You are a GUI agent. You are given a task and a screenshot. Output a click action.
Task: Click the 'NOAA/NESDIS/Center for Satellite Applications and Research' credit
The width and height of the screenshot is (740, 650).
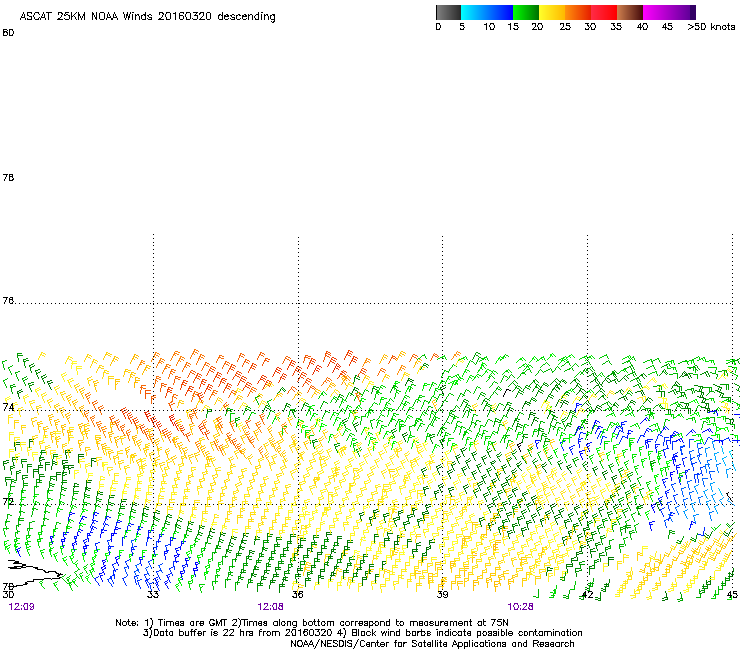[x=432, y=644]
